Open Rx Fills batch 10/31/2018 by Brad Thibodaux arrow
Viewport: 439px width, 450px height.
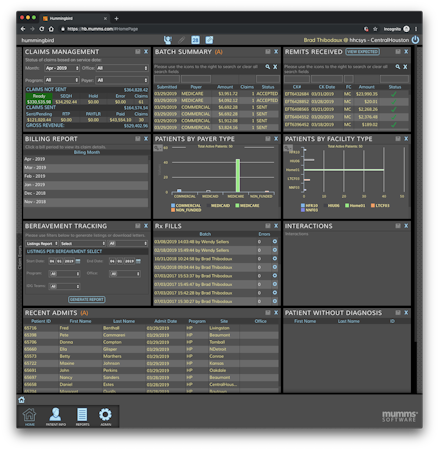[x=275, y=258]
